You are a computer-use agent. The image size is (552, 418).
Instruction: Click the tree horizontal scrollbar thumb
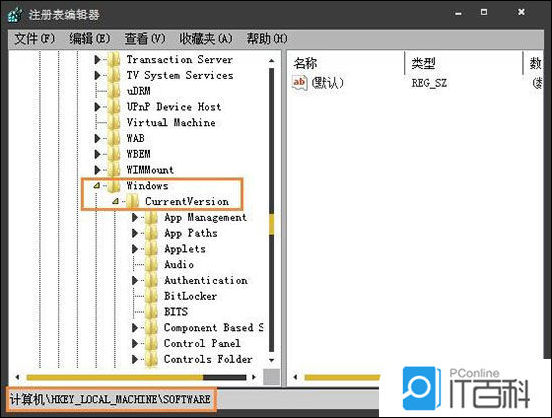point(115,378)
